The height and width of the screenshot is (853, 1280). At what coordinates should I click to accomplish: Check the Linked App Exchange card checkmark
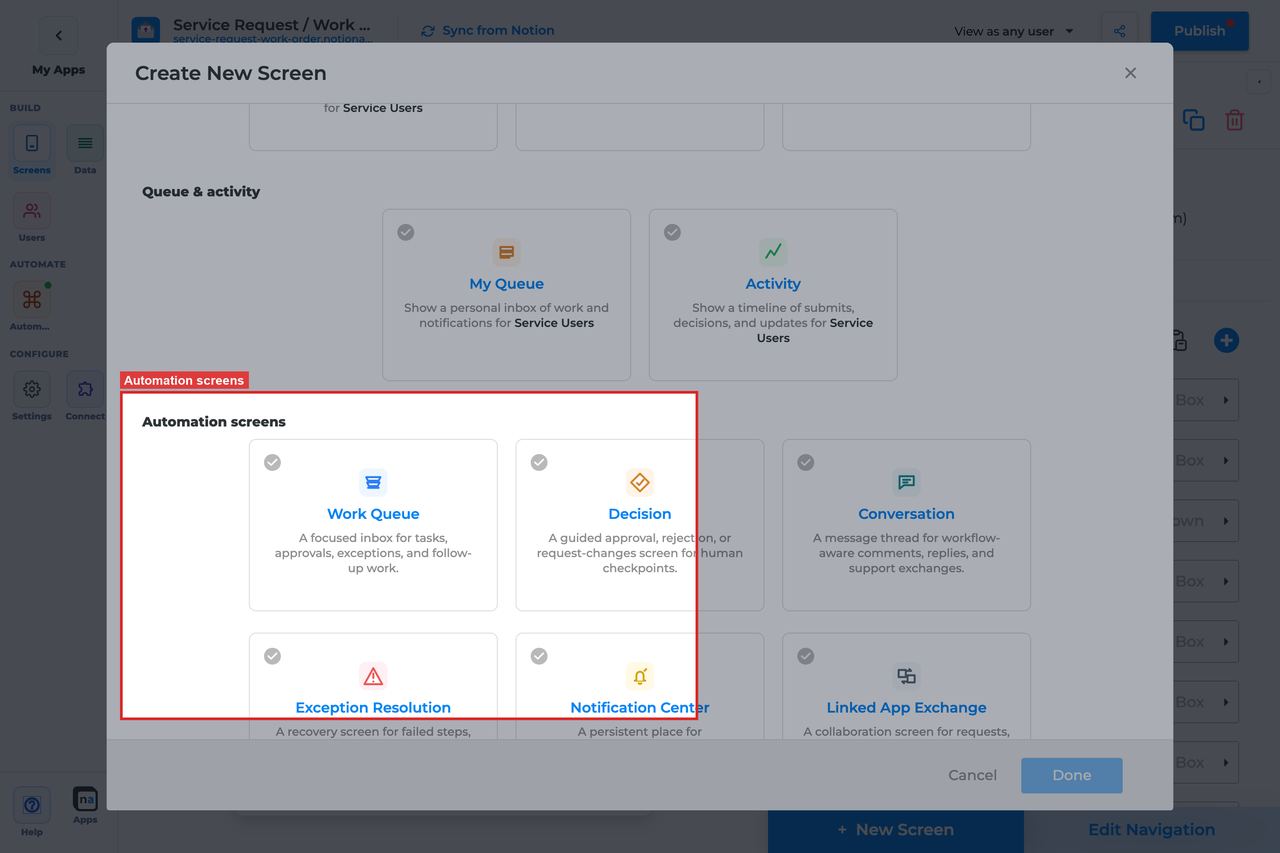805,656
